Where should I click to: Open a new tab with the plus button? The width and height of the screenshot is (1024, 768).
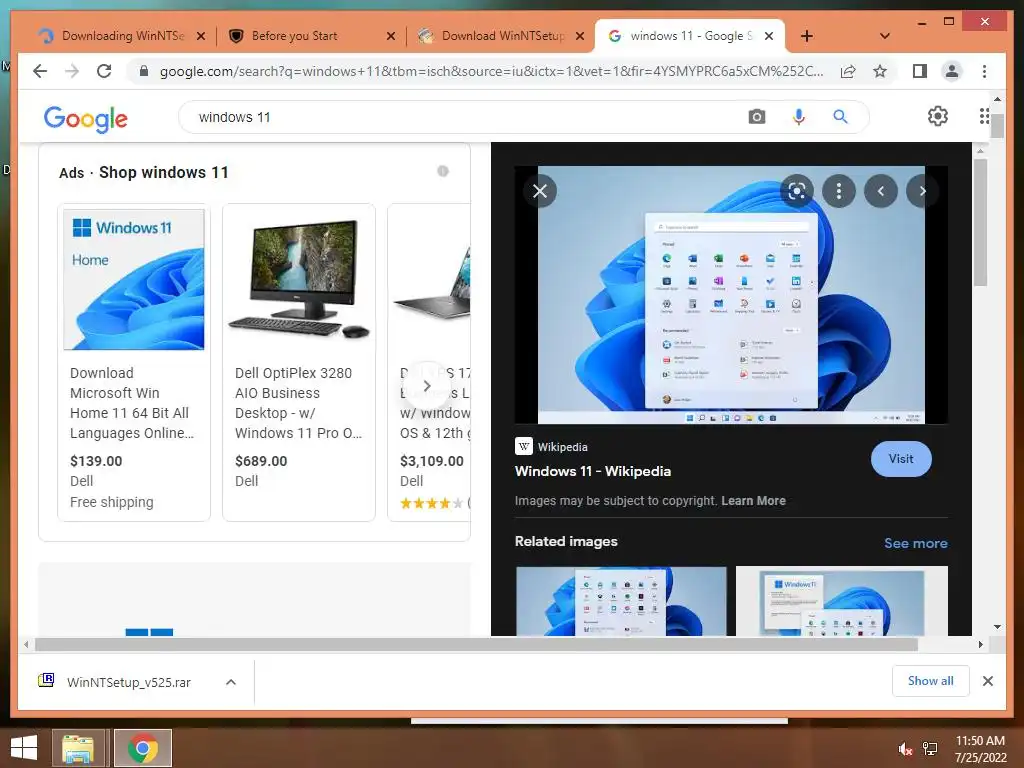pyautogui.click(x=807, y=36)
